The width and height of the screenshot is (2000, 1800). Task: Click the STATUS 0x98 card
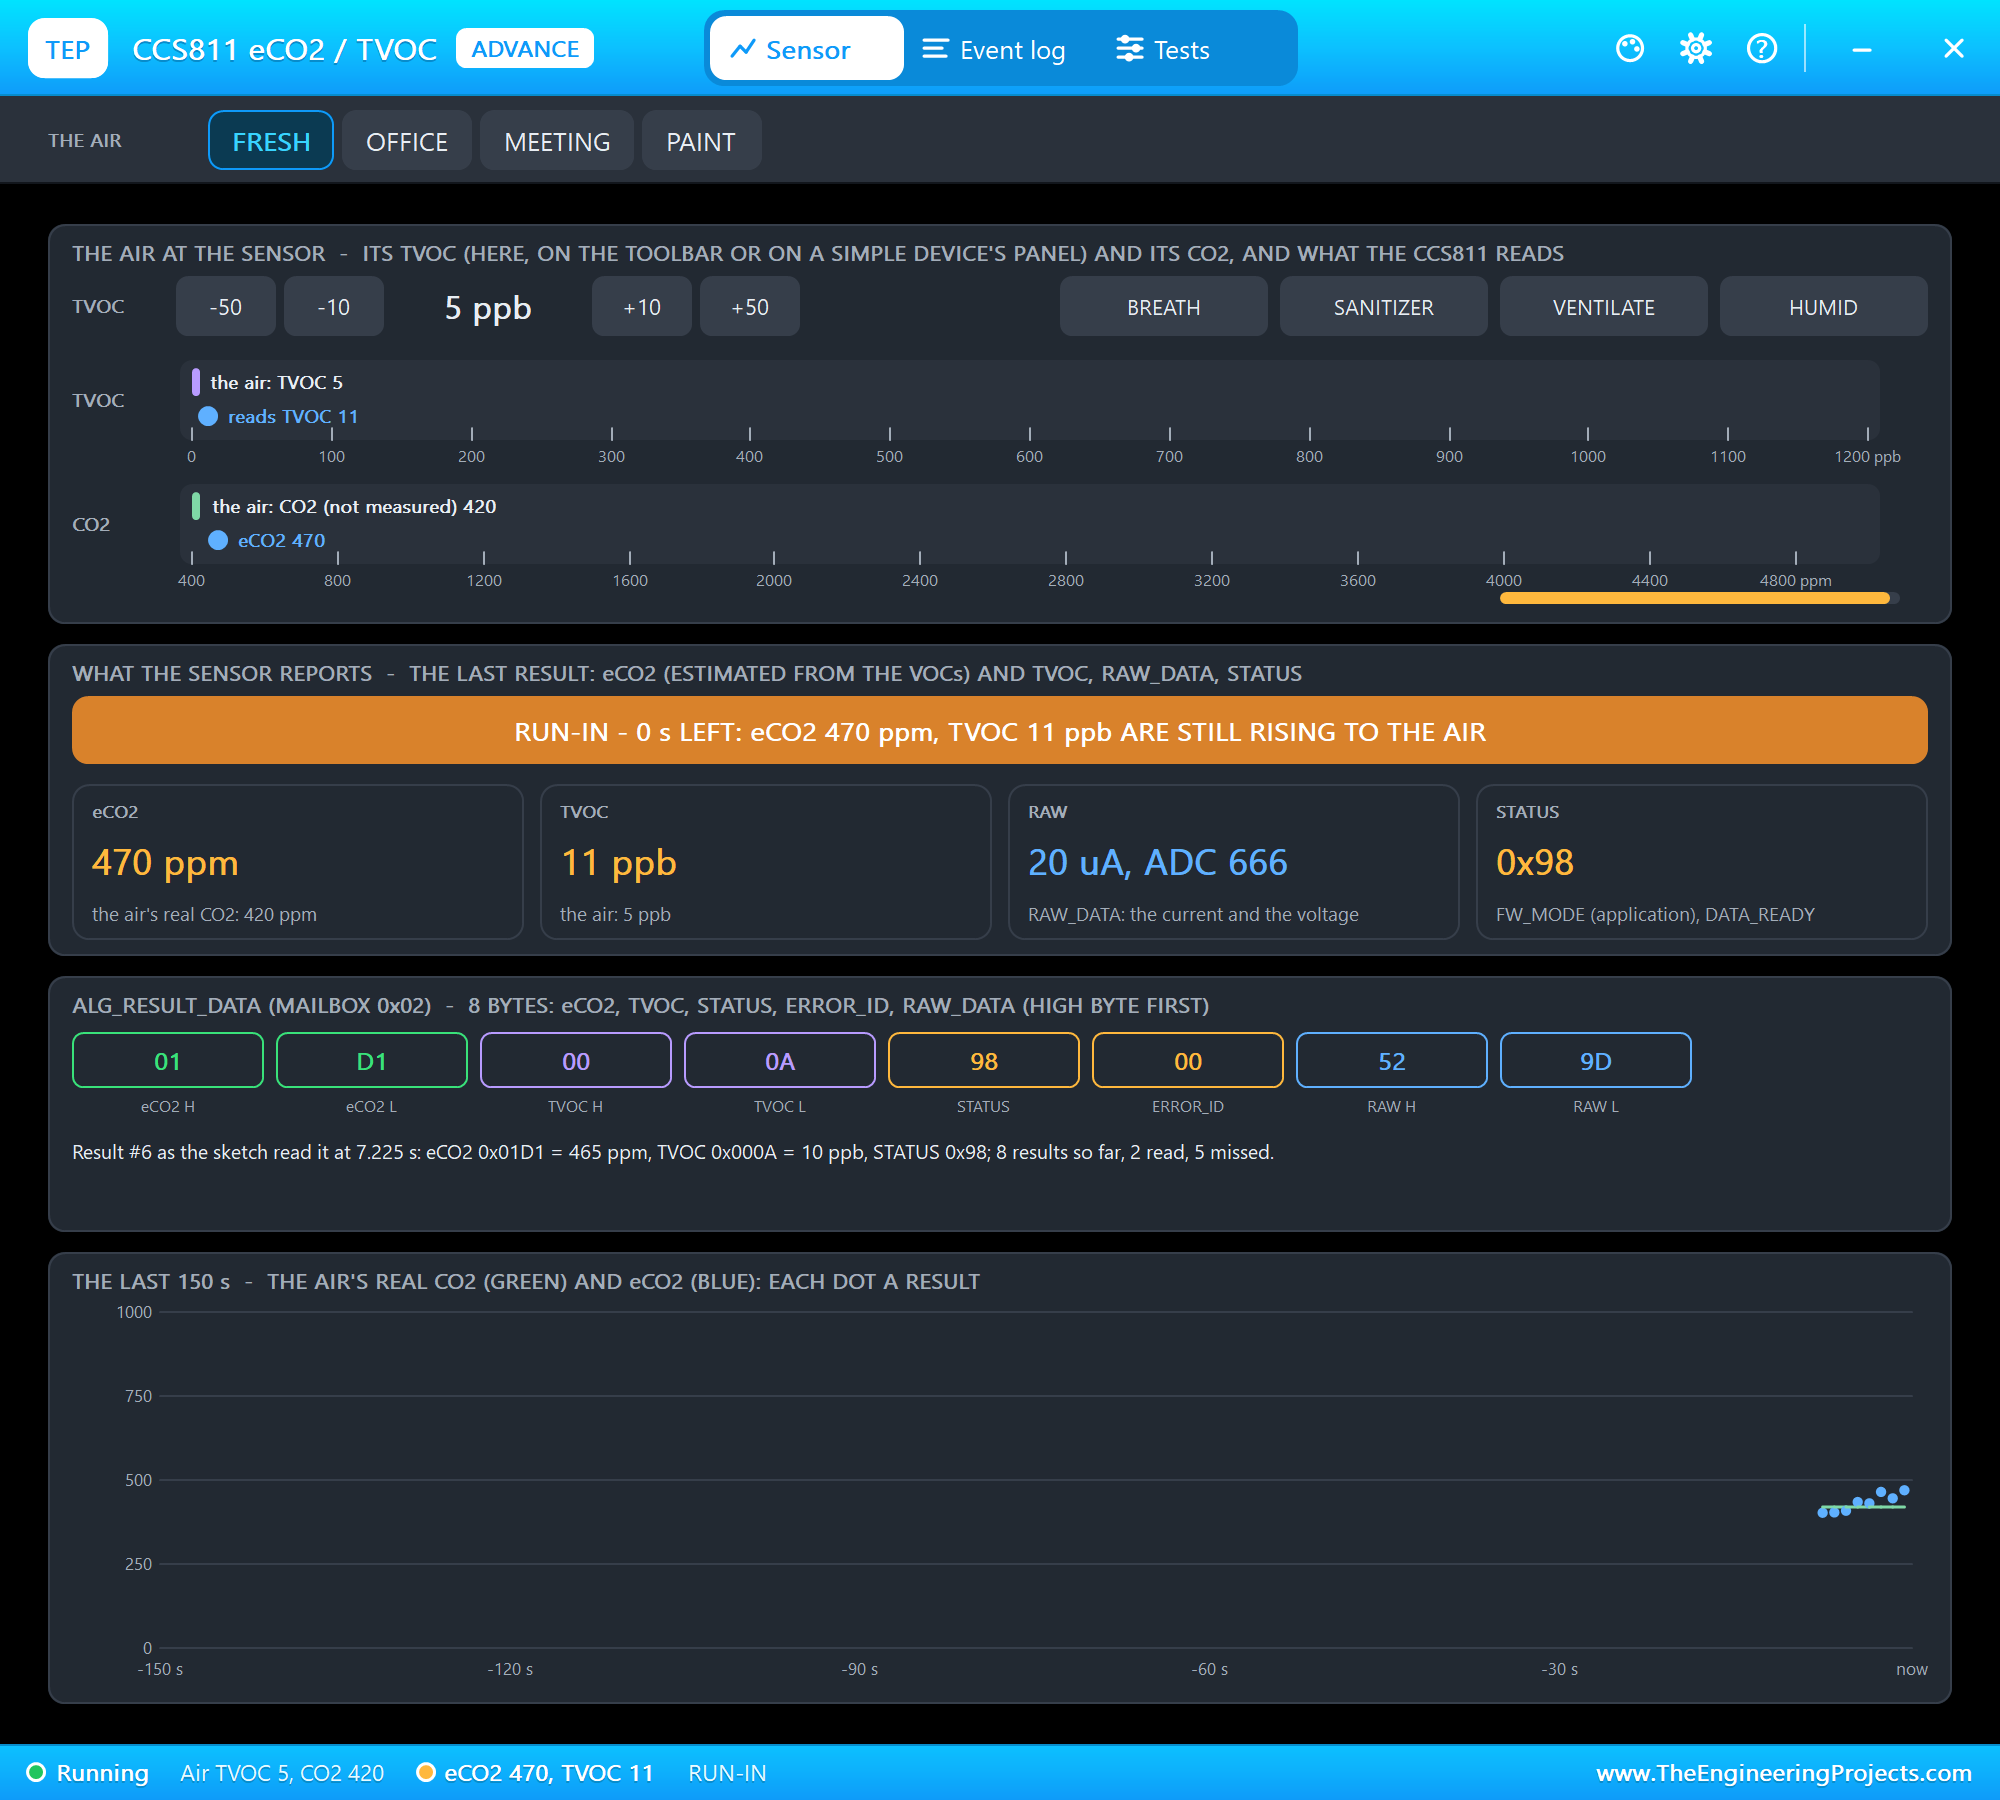(1702, 862)
